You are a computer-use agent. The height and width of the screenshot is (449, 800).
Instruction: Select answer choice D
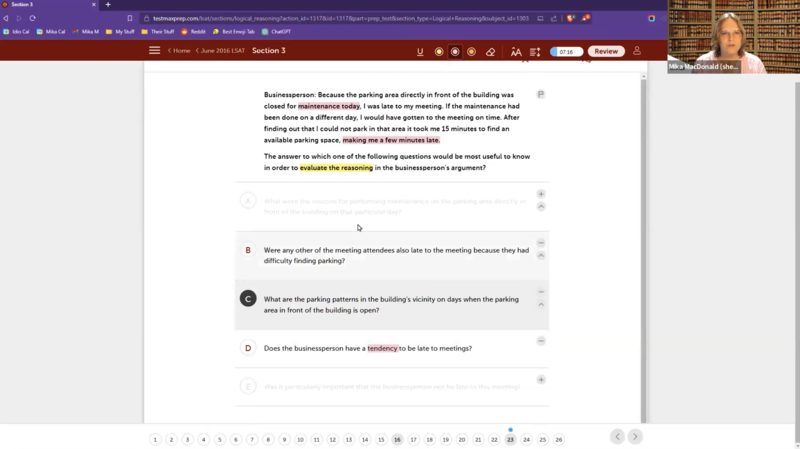click(248, 348)
